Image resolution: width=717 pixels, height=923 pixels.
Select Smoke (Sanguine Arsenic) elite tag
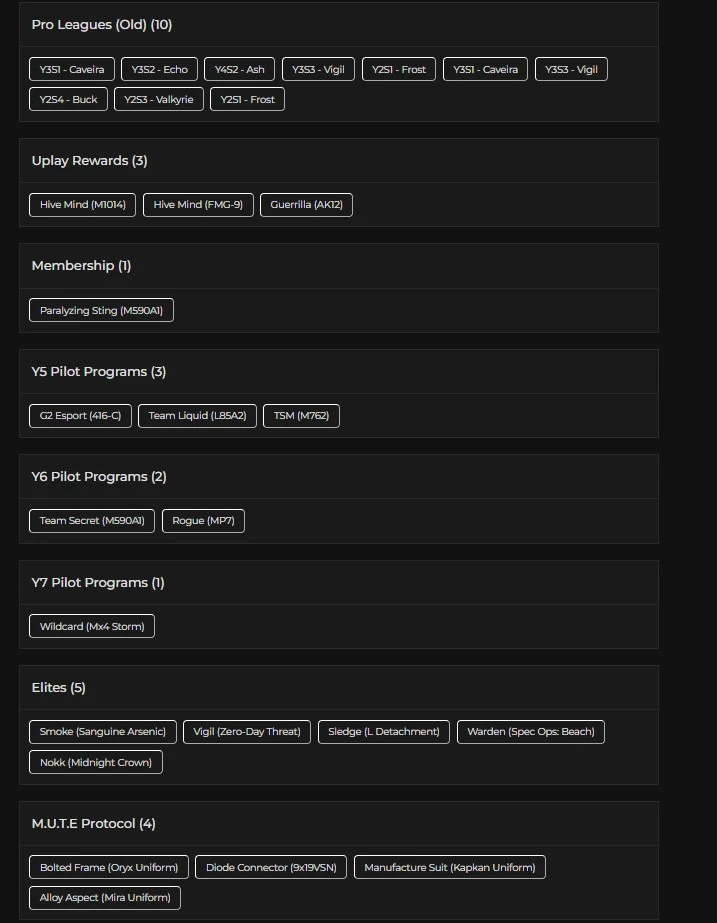[x=103, y=732]
